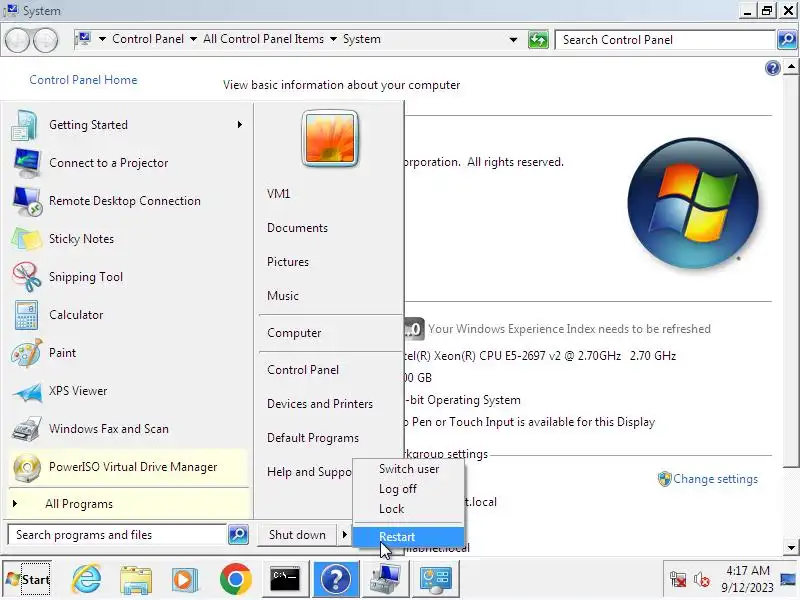This screenshot has height=600, width=800.
Task: Open dropdown arrow after All Control Panel Items
Action: 333,39
